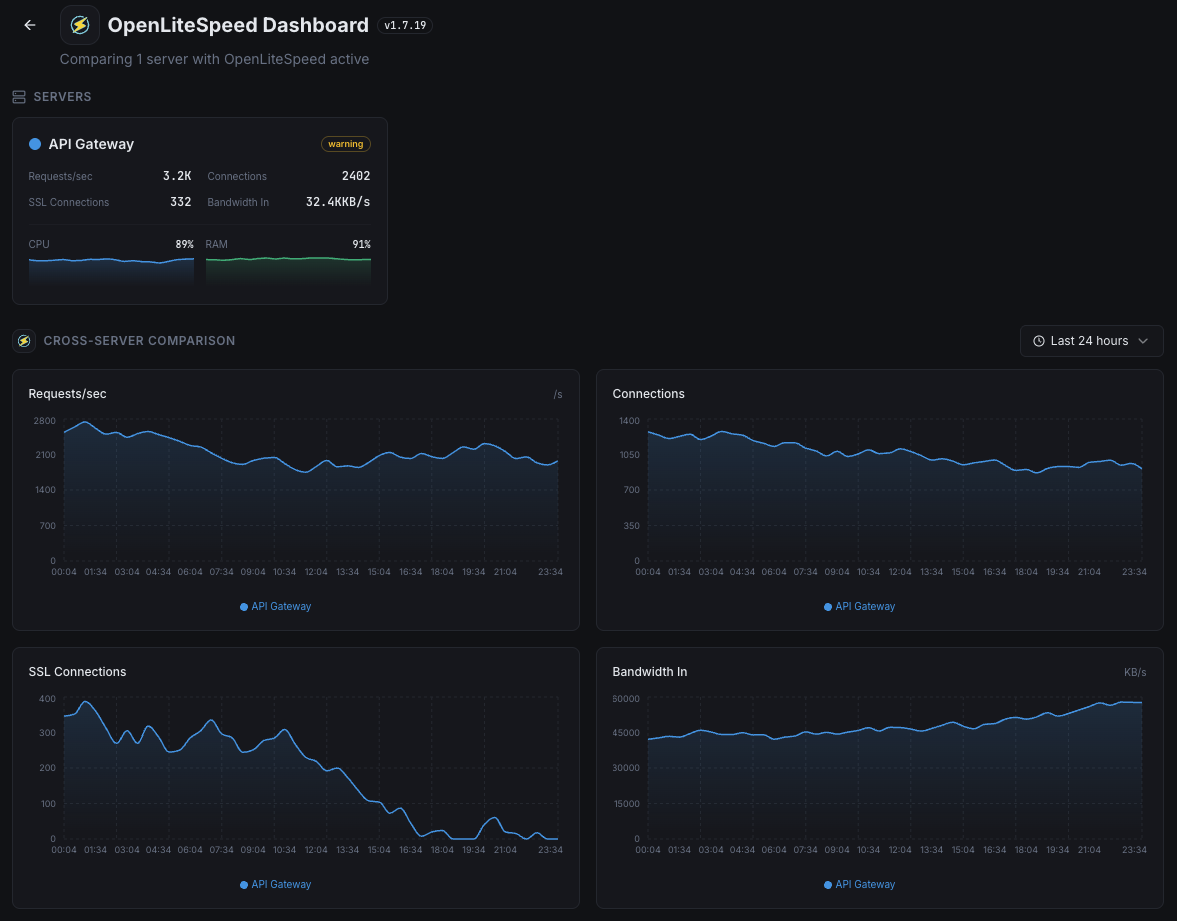Viewport: 1177px width, 921px height.
Task: Click the CPU 89% sparkline graph
Action: (x=111, y=267)
